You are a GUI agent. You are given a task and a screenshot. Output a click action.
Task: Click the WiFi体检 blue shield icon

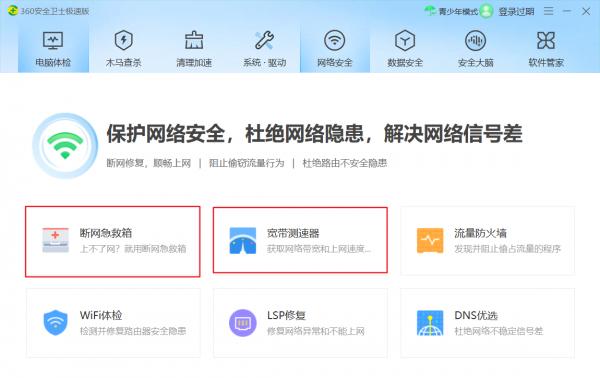55,323
